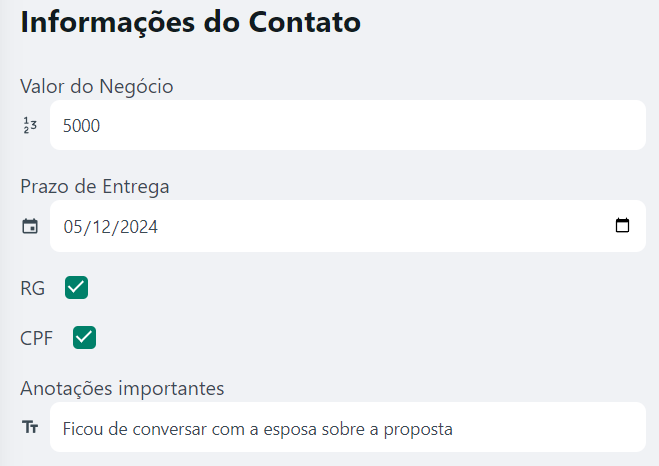
Task: Click the text icon beside Anotações importantes
Action: pyautogui.click(x=30, y=428)
